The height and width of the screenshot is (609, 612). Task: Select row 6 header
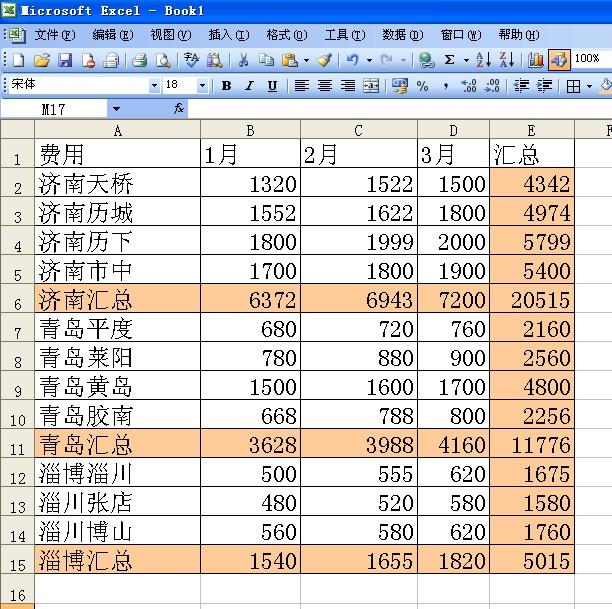point(18,299)
